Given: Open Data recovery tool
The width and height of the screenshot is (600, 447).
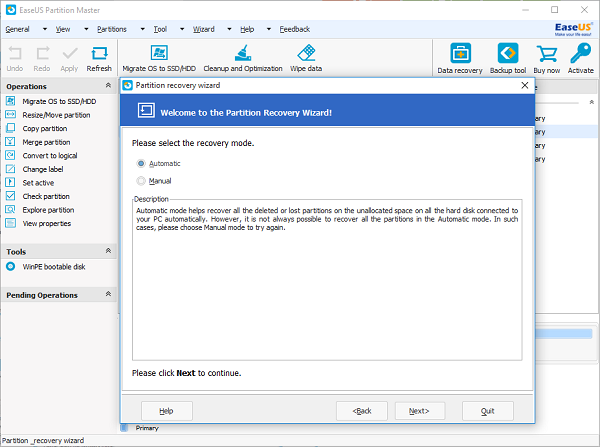Looking at the screenshot, I should tap(460, 58).
